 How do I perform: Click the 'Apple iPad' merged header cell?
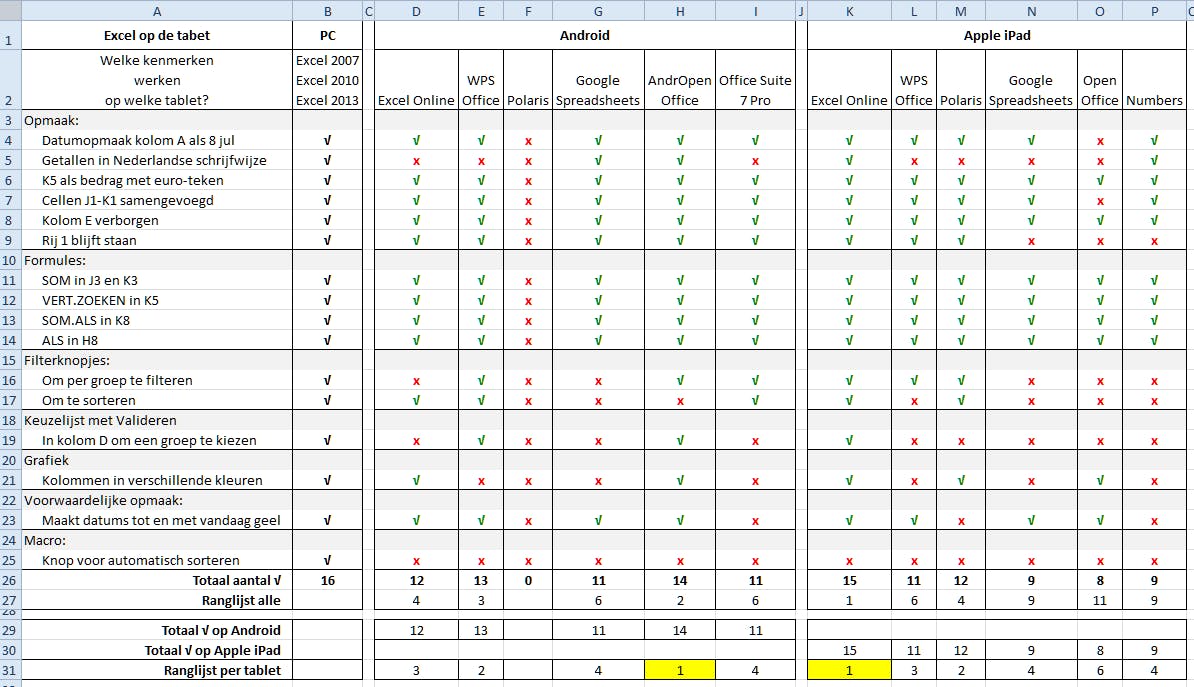pos(998,36)
